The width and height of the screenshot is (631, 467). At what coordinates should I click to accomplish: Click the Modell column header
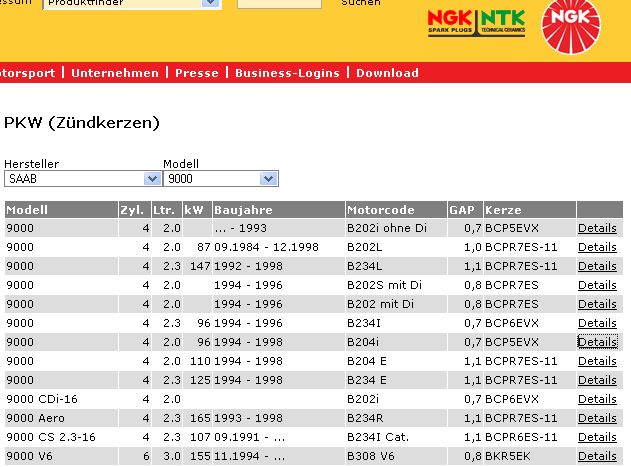click(61, 210)
